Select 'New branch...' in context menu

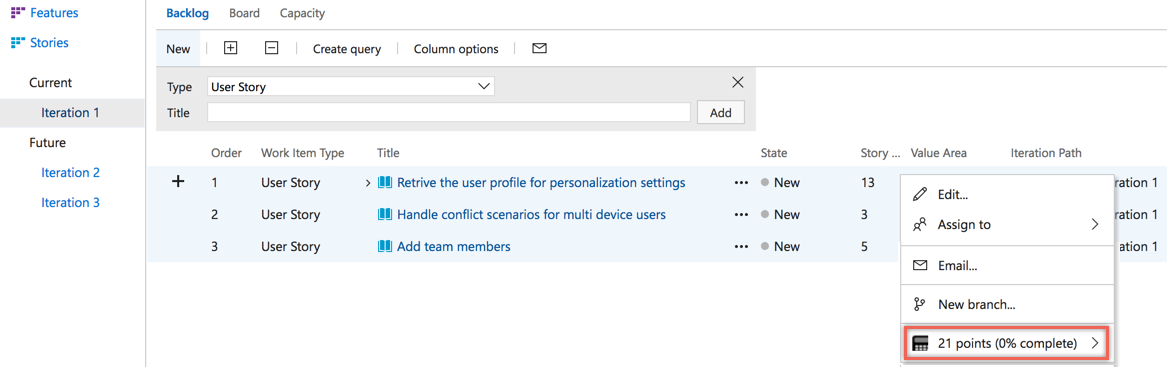tap(1007, 305)
